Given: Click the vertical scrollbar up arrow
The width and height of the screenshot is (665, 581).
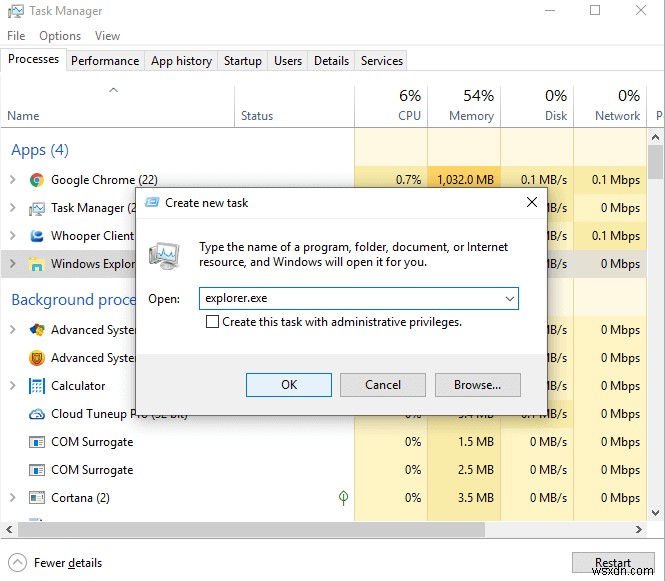Looking at the screenshot, I should click(655, 137).
